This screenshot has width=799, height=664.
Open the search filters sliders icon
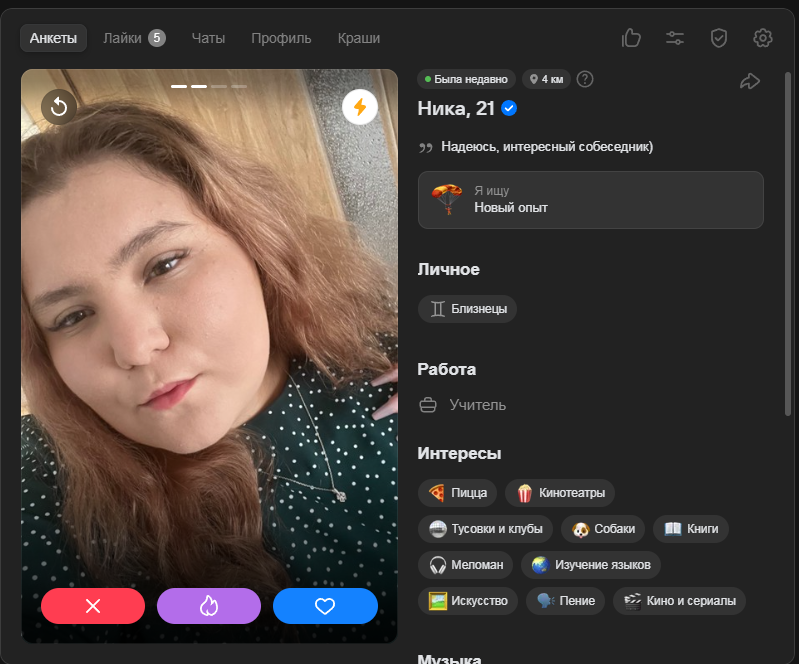[675, 38]
